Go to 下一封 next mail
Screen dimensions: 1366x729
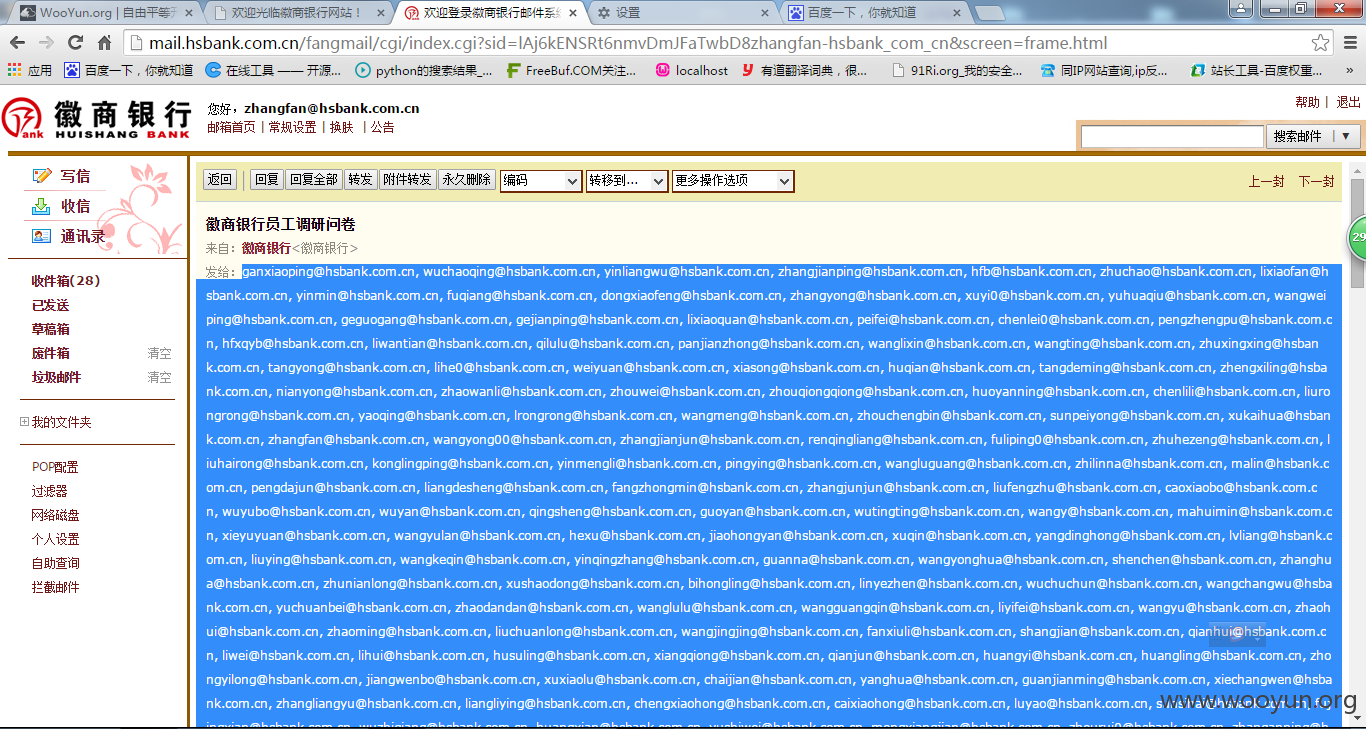1316,181
